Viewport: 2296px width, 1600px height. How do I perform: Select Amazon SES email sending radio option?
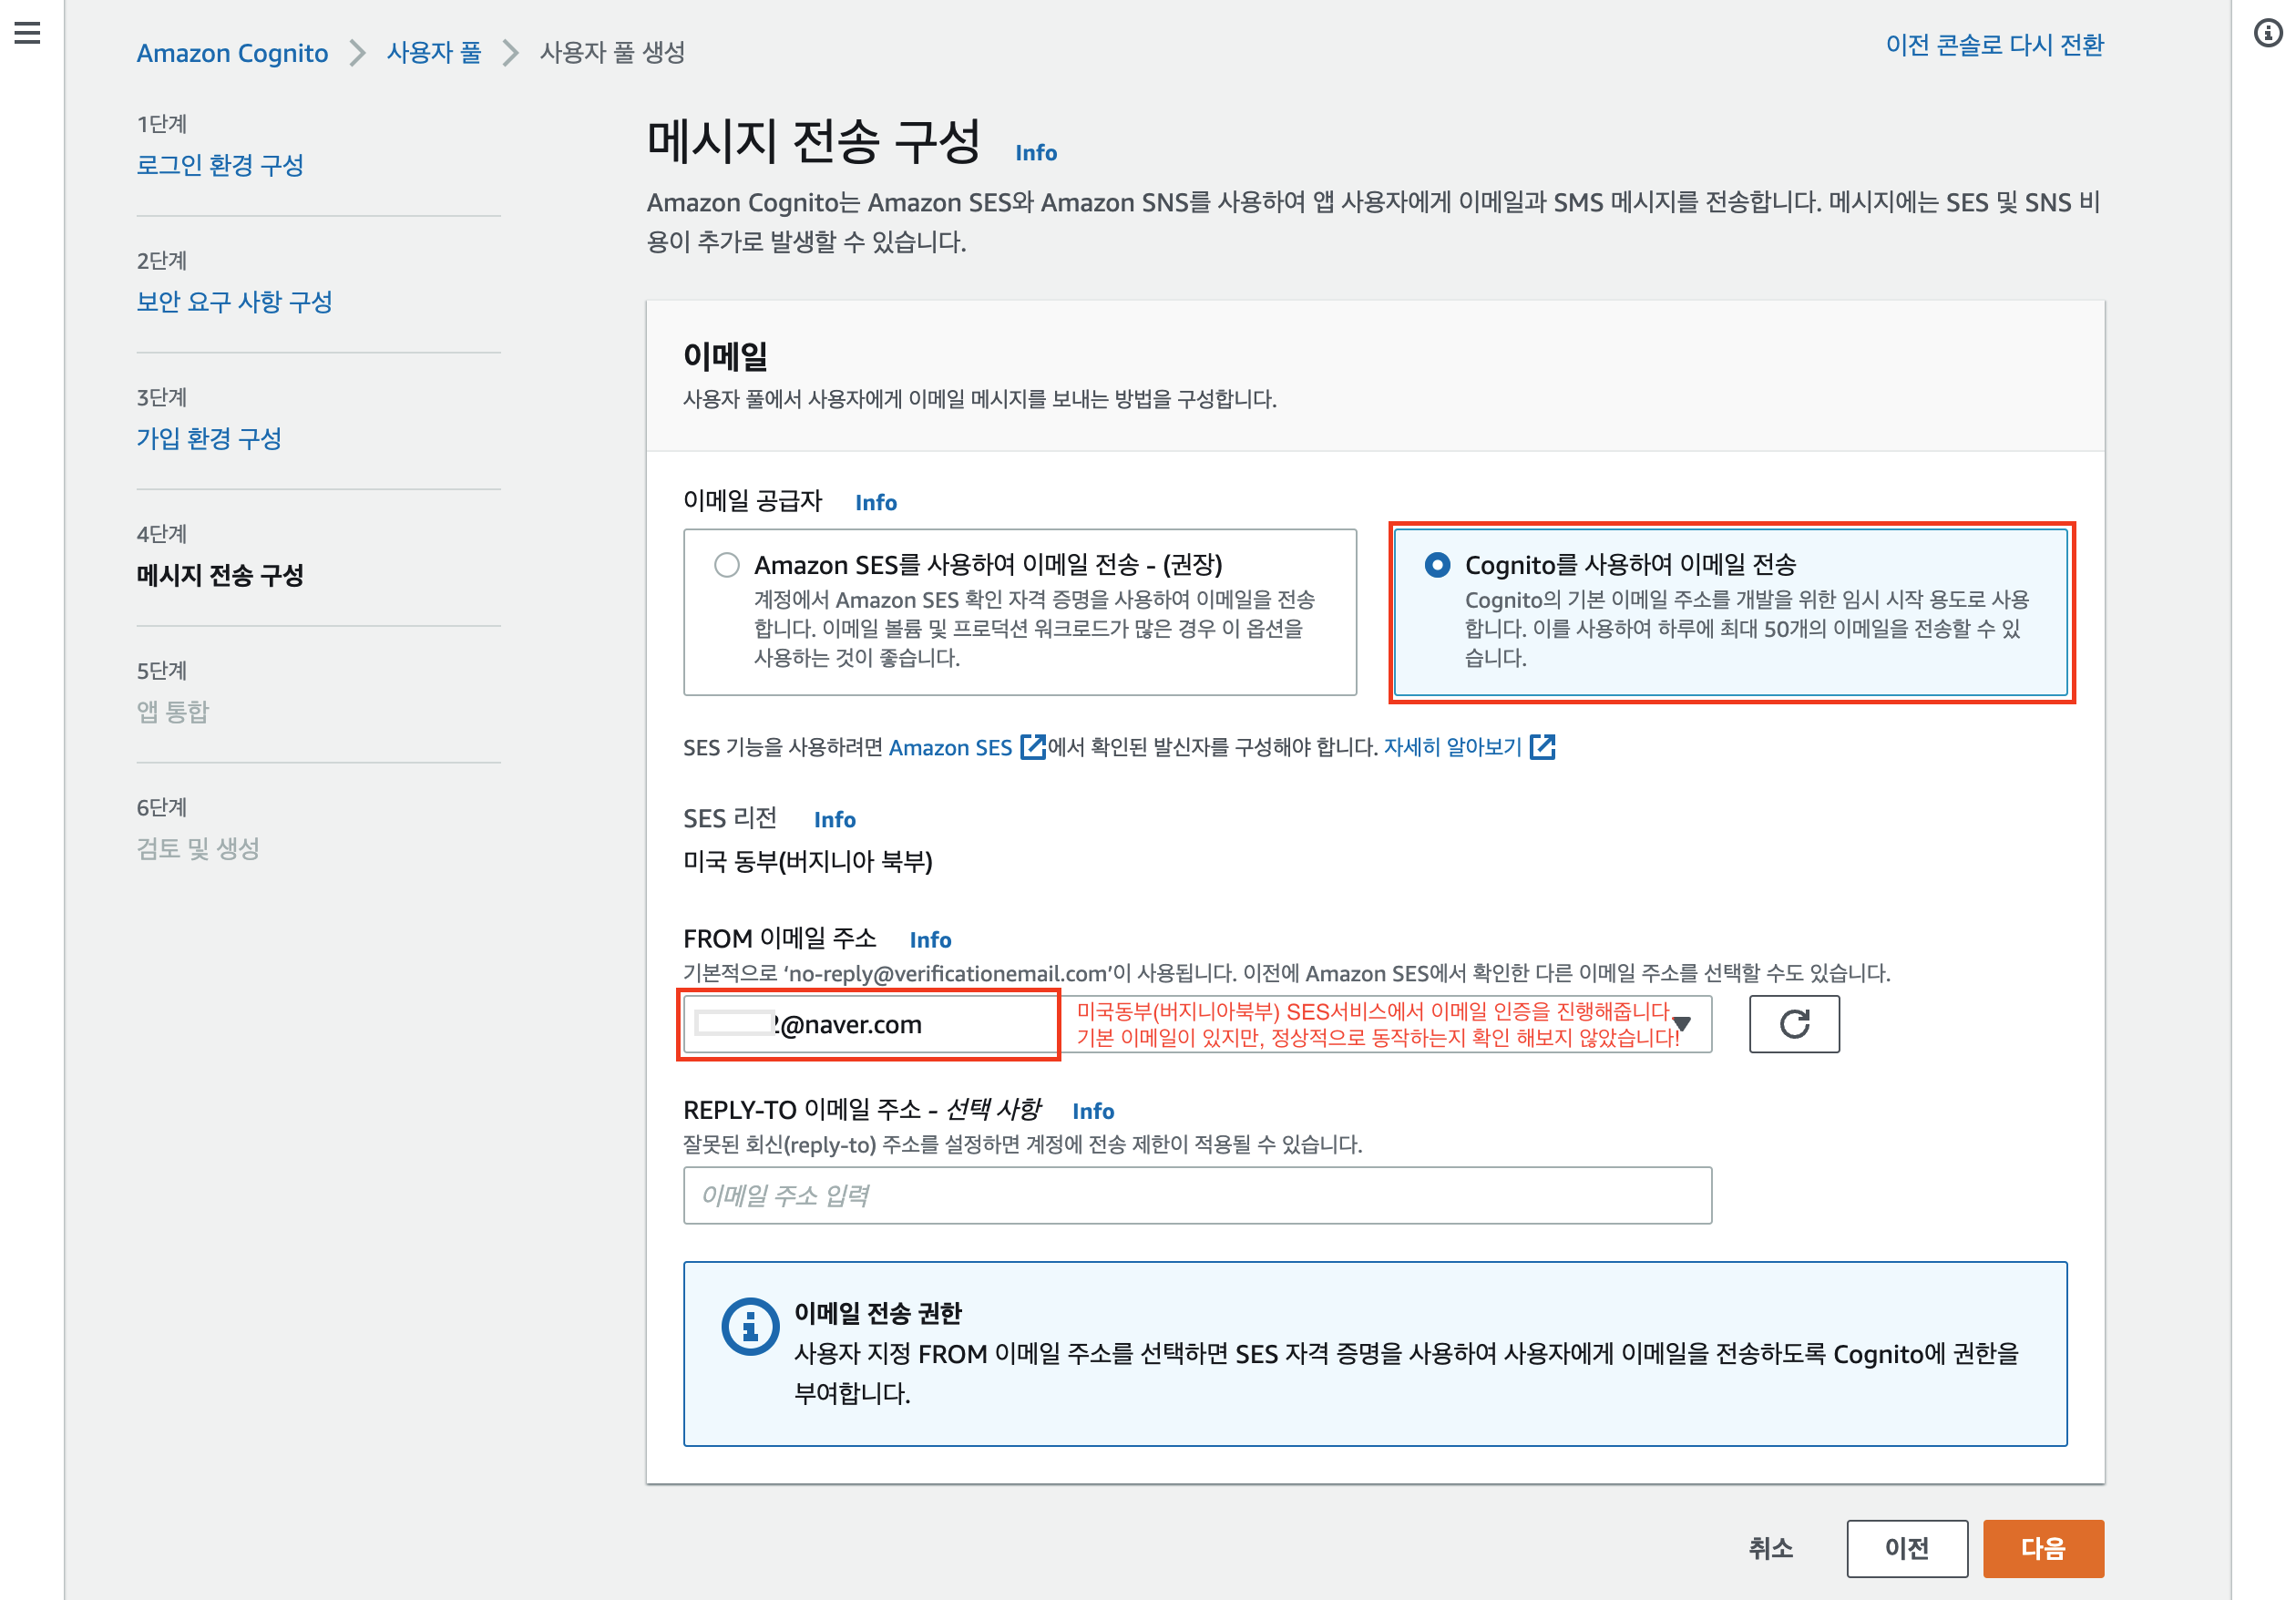point(727,565)
